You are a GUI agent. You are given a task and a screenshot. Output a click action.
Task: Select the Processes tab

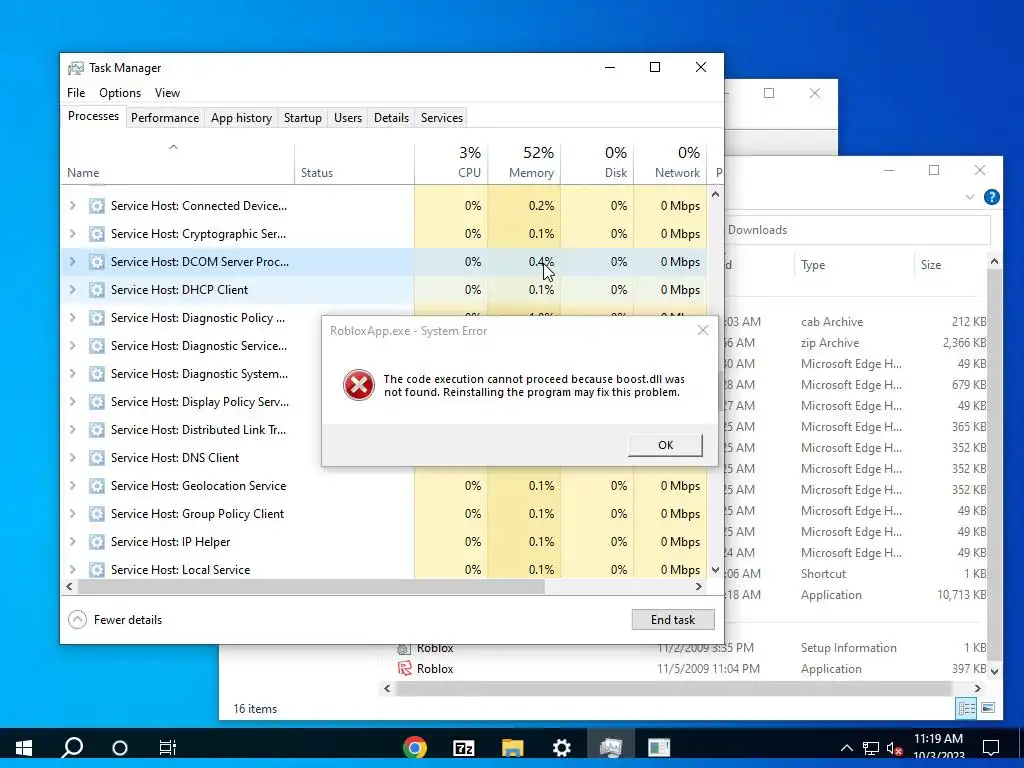click(93, 116)
